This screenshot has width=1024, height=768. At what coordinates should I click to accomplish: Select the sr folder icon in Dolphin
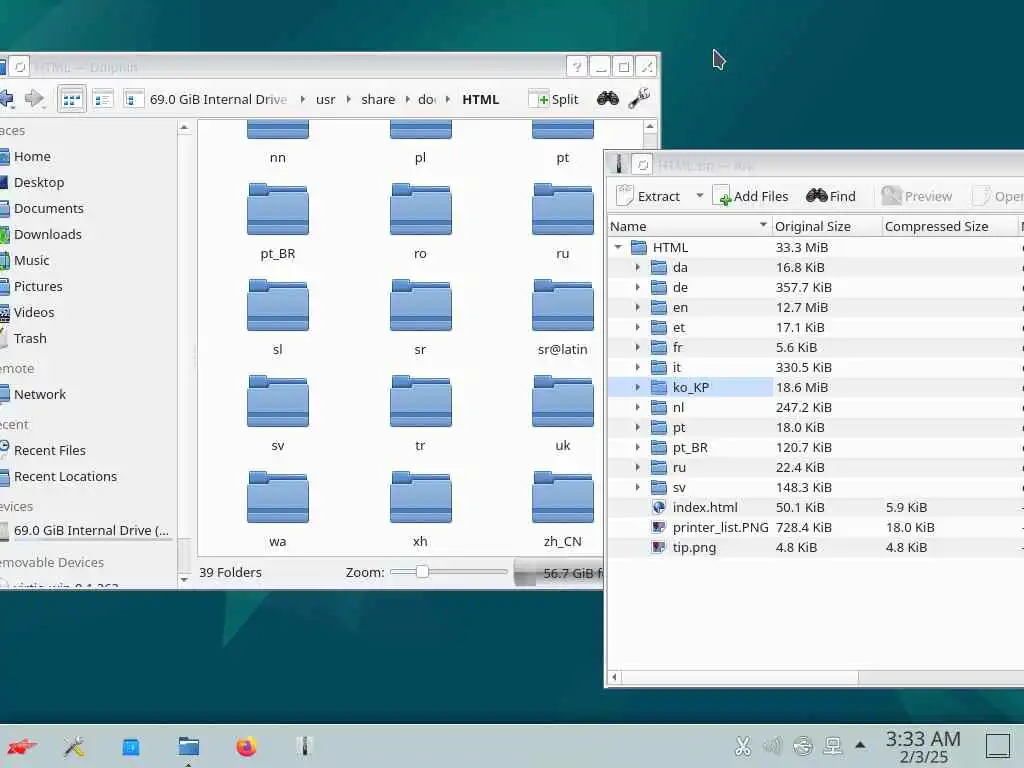(421, 306)
